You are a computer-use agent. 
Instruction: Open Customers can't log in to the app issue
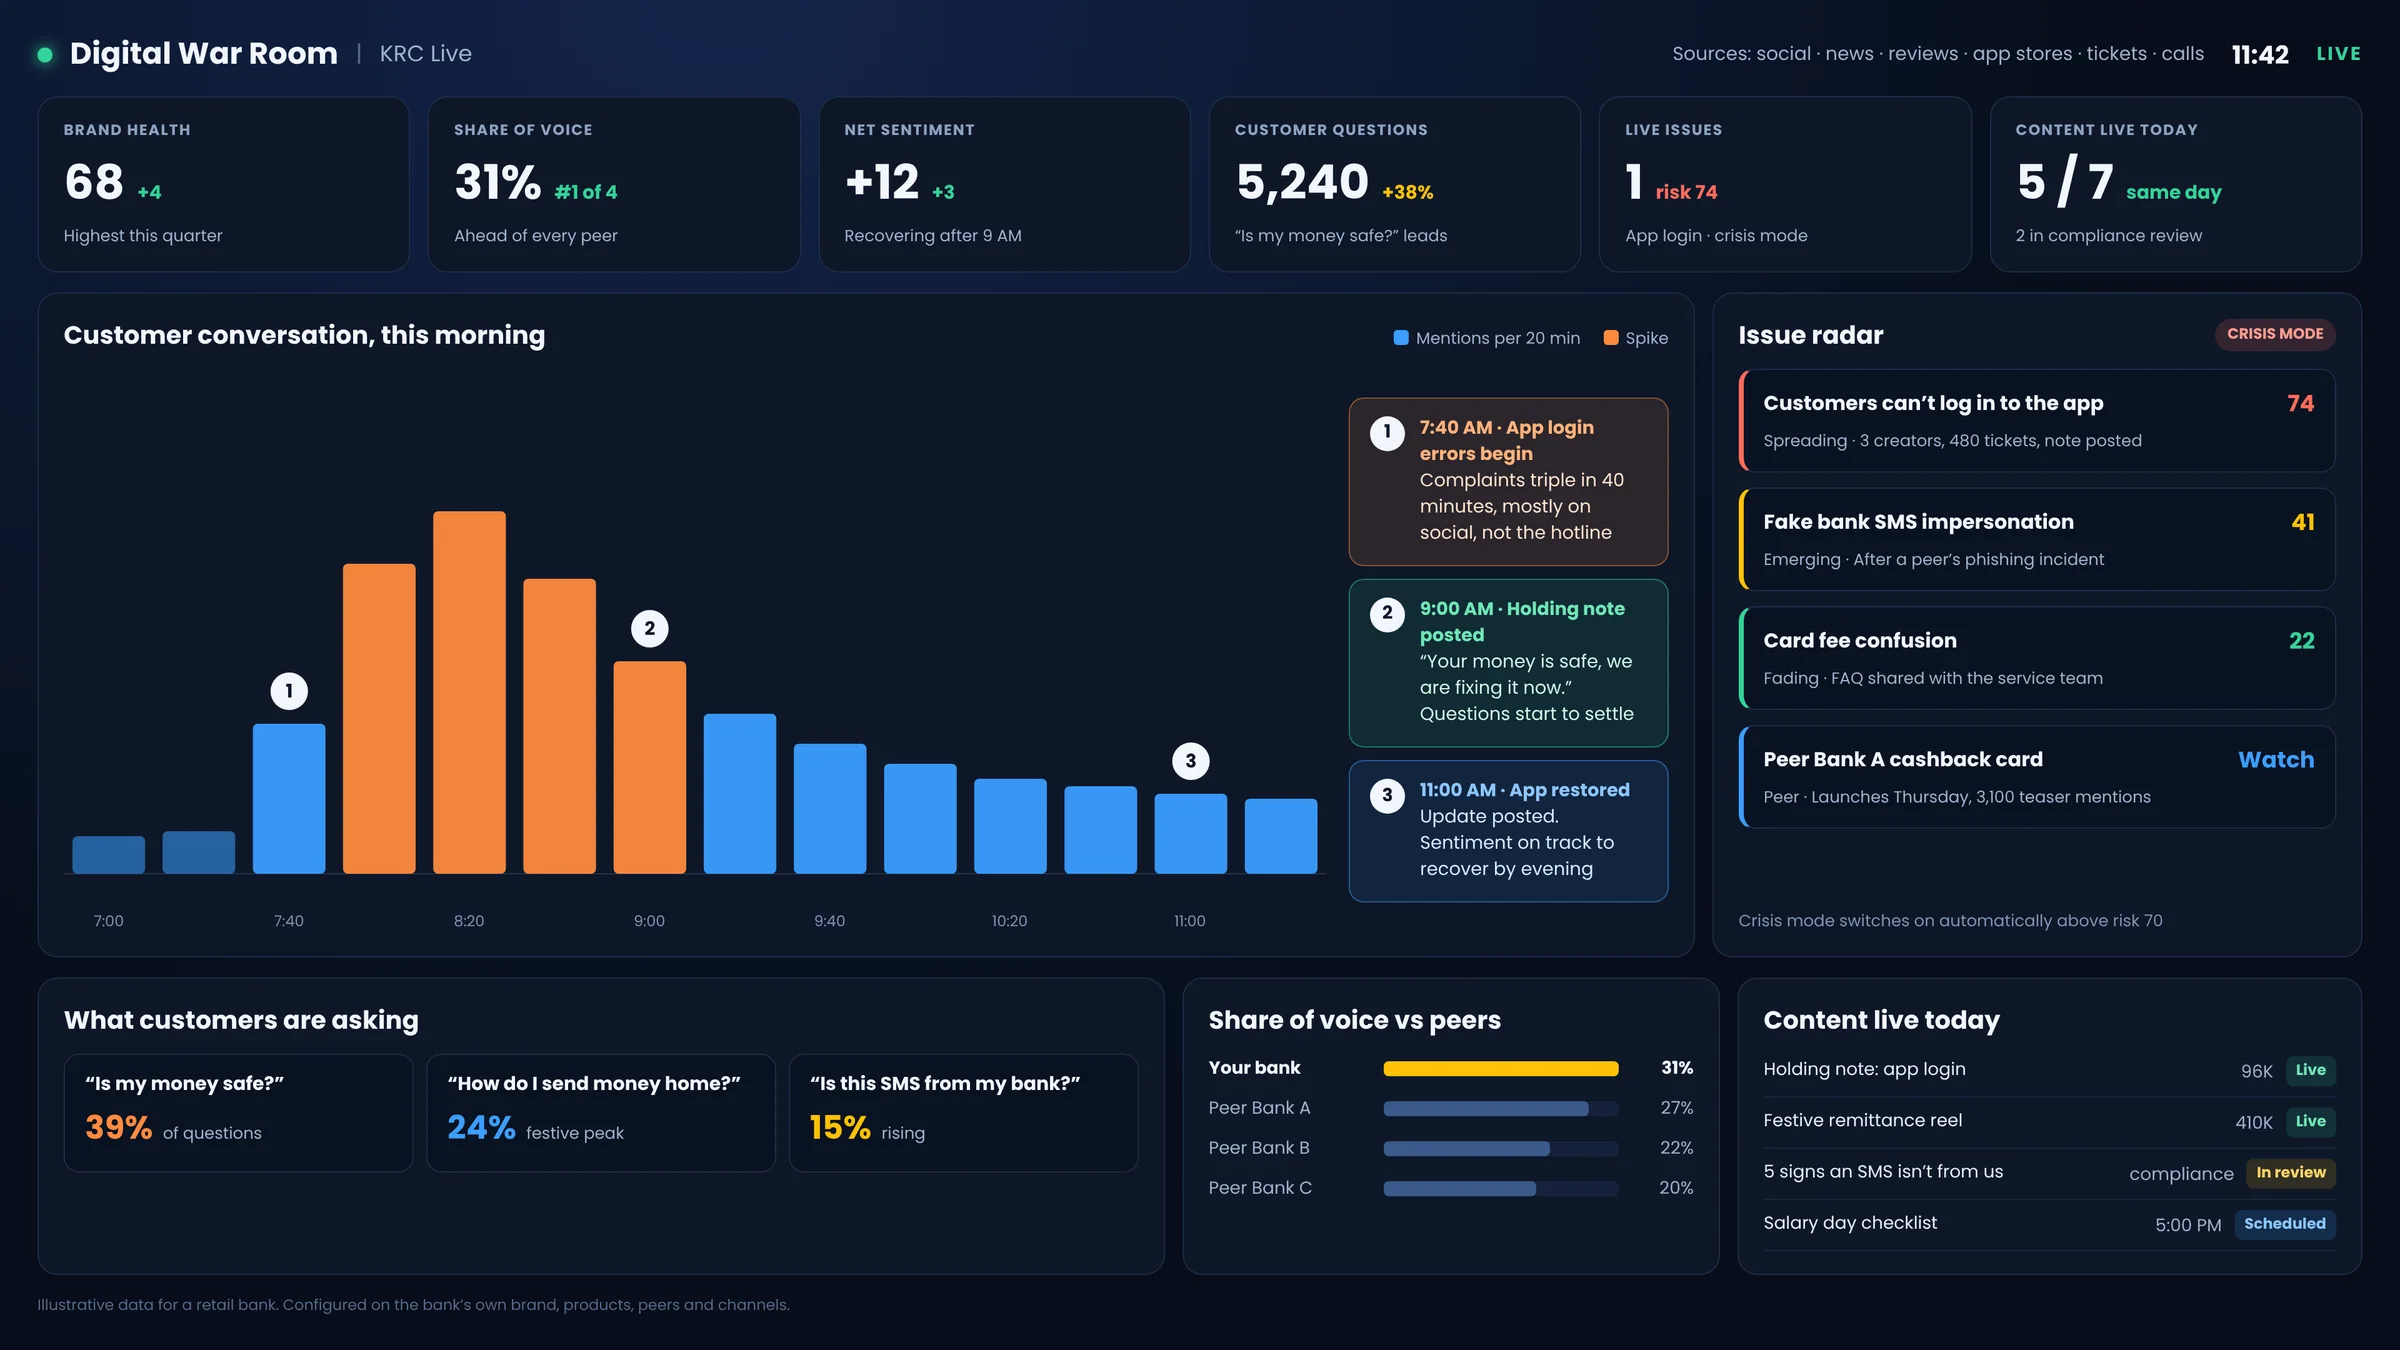[x=2037, y=421]
